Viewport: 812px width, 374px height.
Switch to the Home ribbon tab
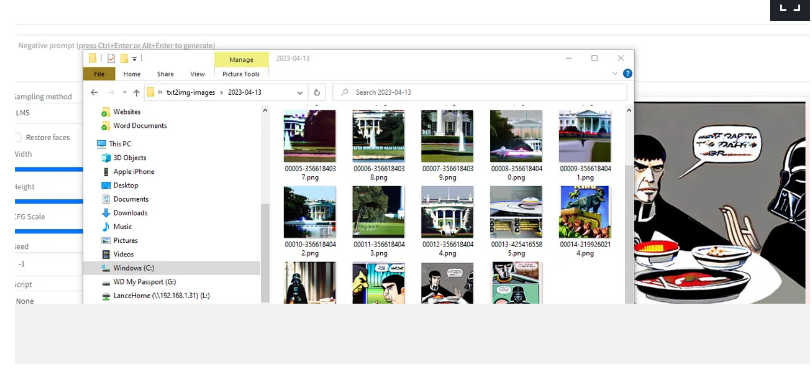tap(132, 74)
